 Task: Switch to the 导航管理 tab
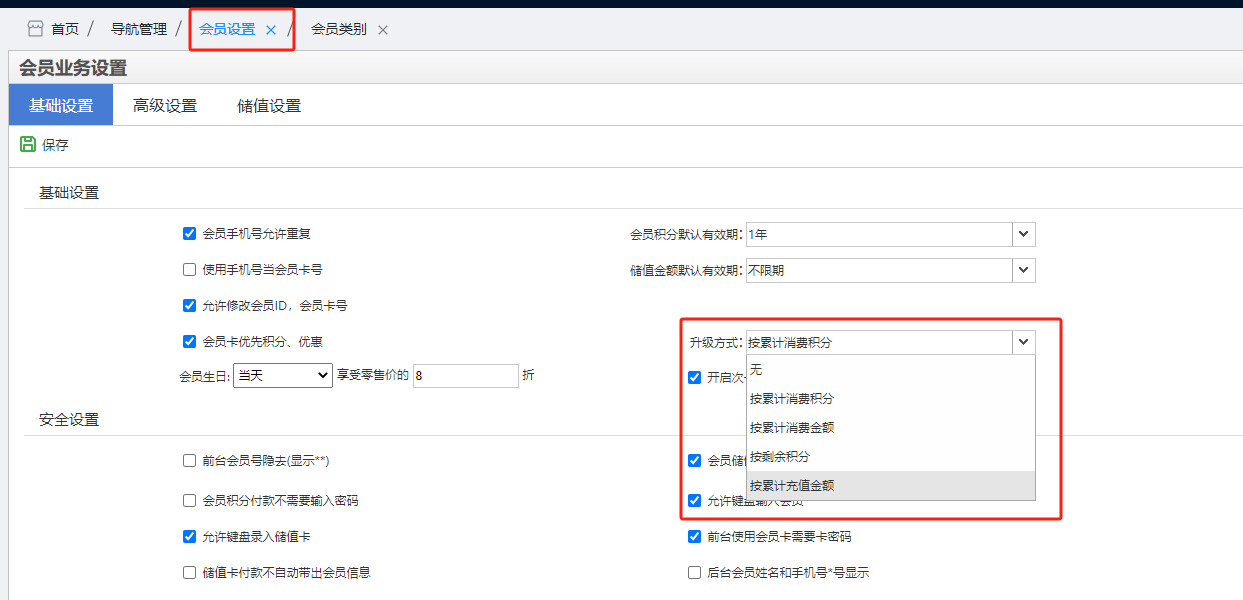coord(139,29)
